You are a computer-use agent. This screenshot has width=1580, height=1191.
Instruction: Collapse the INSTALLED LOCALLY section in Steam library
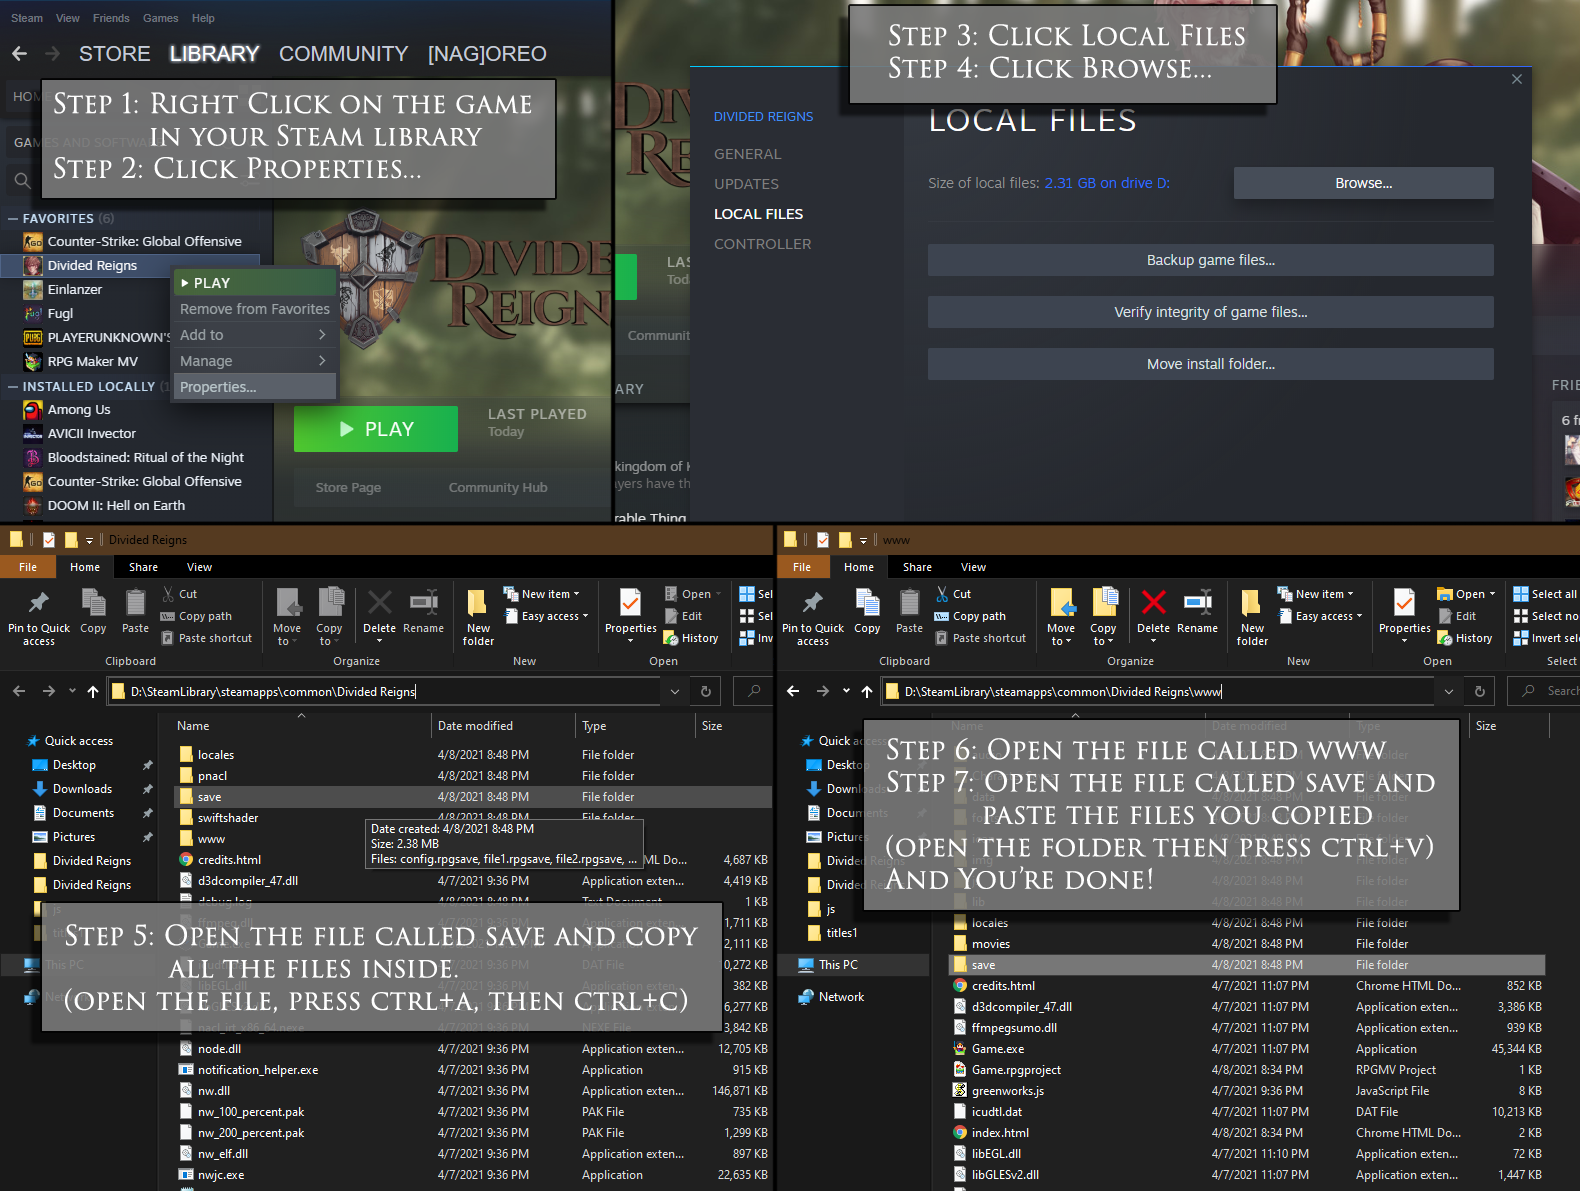(x=13, y=386)
